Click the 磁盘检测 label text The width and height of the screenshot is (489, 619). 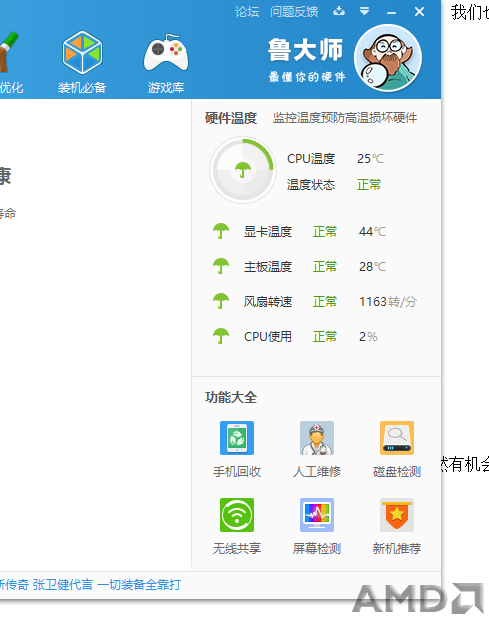tap(397, 471)
